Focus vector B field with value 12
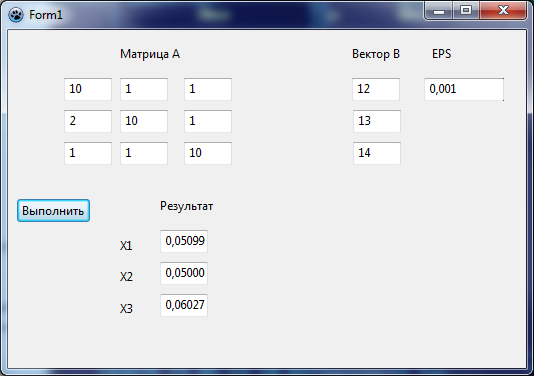Image resolution: width=534 pixels, height=376 pixels. click(376, 89)
